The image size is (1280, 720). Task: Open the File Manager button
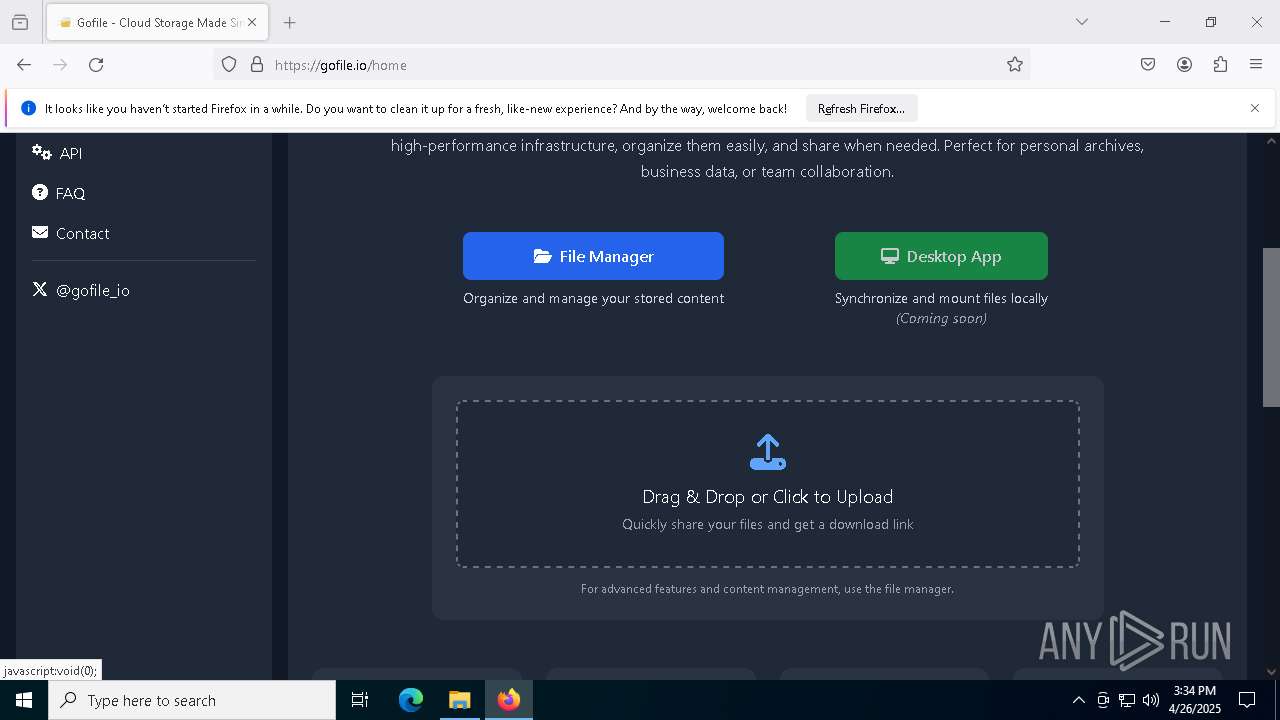(x=593, y=256)
